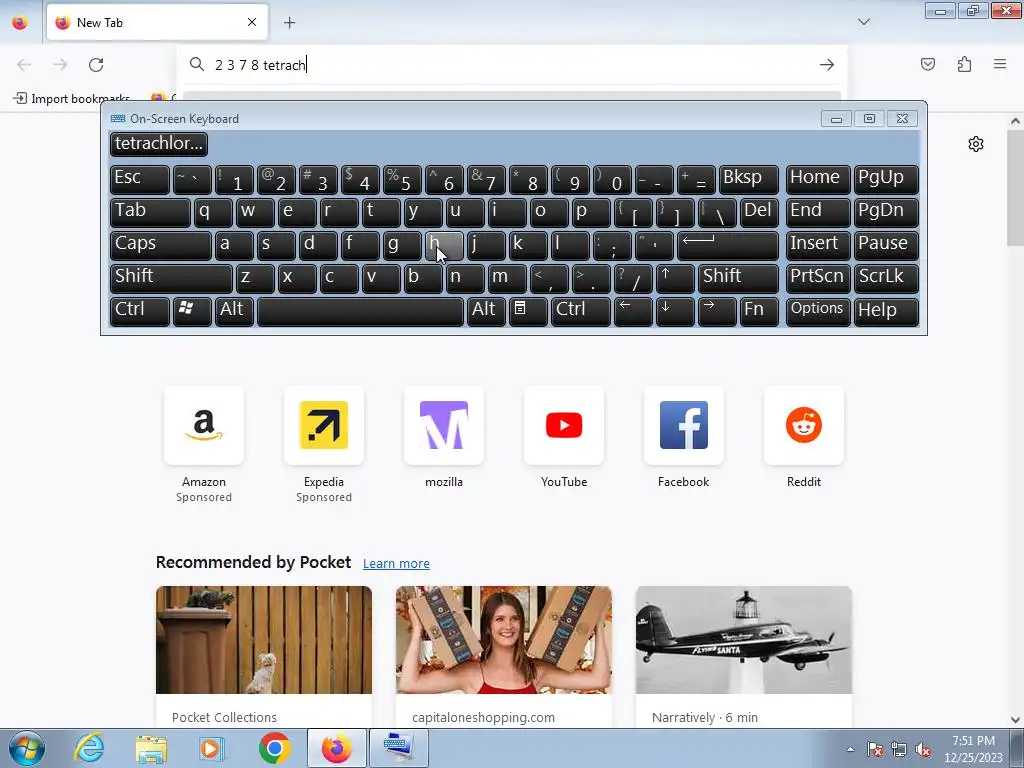
Task: Click the up arrow key on keyboard
Action: (x=674, y=278)
